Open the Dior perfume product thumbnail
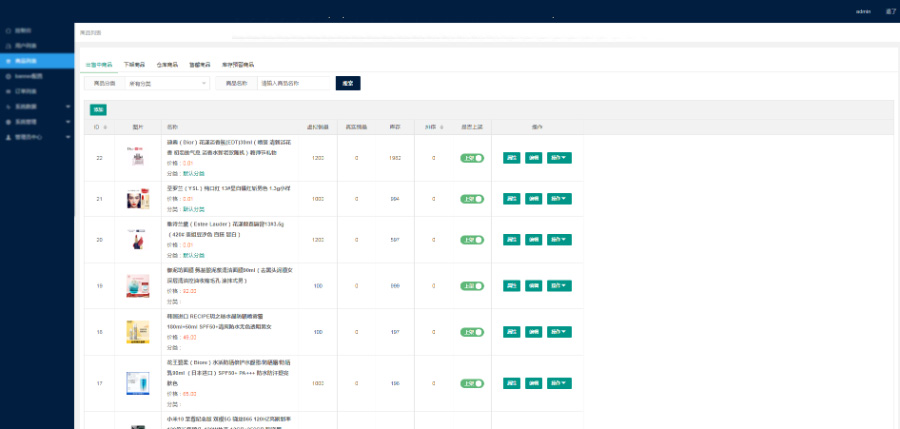900x429 pixels. (138, 158)
